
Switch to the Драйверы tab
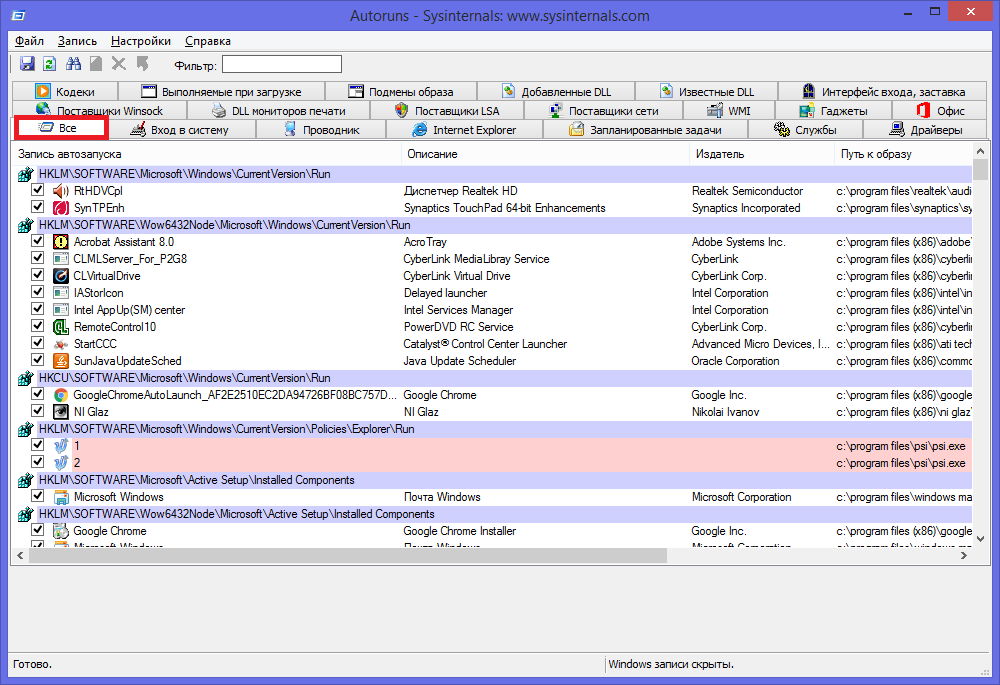click(x=926, y=130)
